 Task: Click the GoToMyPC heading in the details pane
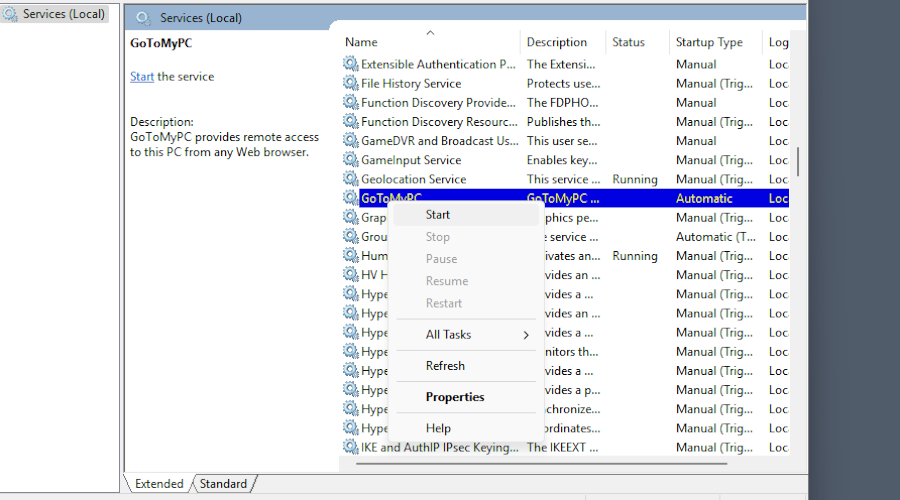[161, 43]
